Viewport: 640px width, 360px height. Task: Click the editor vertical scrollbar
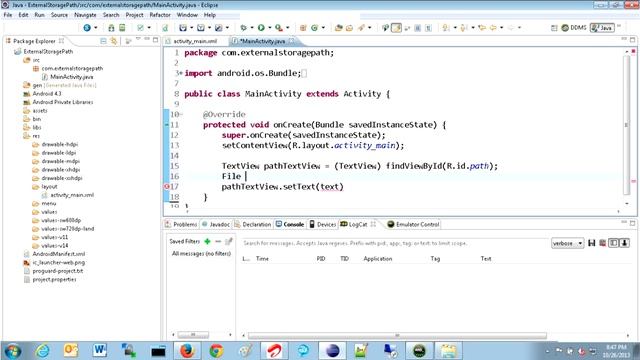pos(627,124)
